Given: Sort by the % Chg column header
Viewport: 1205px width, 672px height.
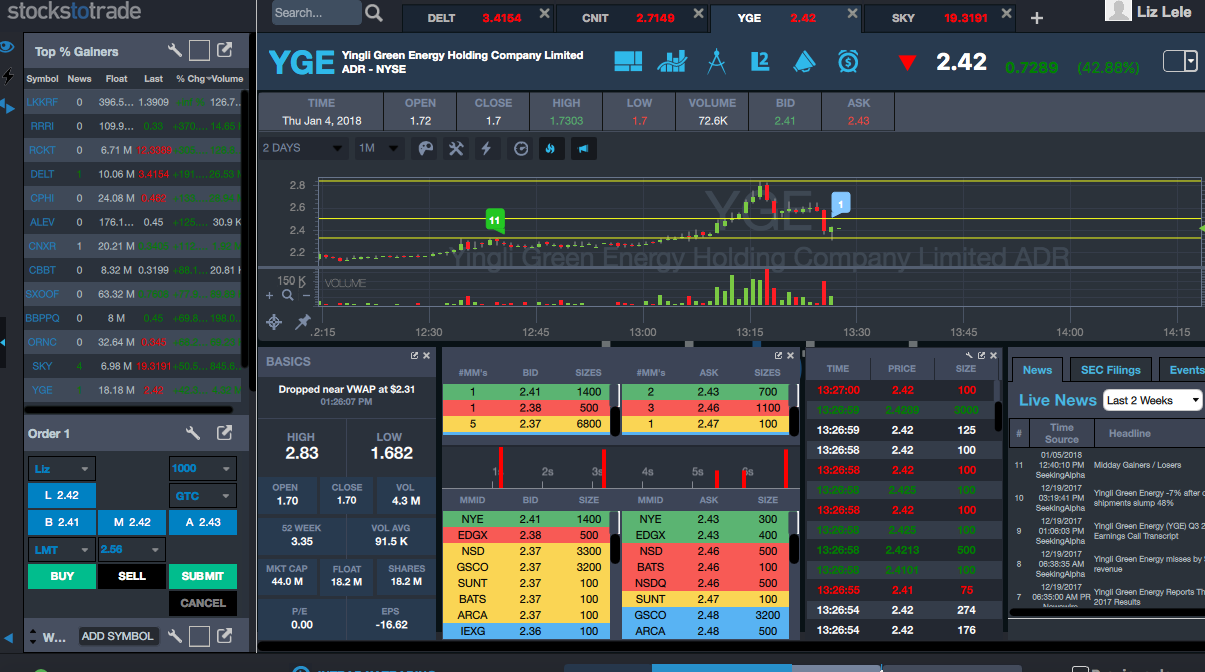Looking at the screenshot, I should pos(189,78).
